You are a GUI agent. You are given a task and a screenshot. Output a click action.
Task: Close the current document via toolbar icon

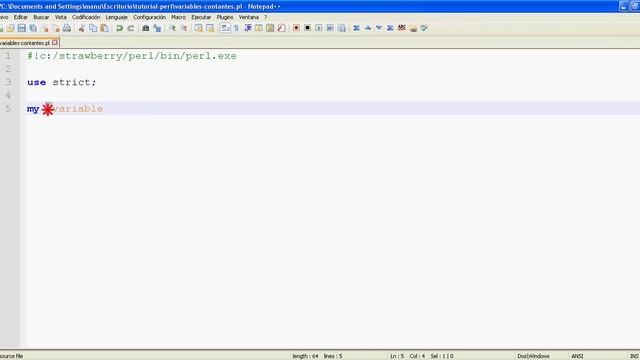pos(44,28)
